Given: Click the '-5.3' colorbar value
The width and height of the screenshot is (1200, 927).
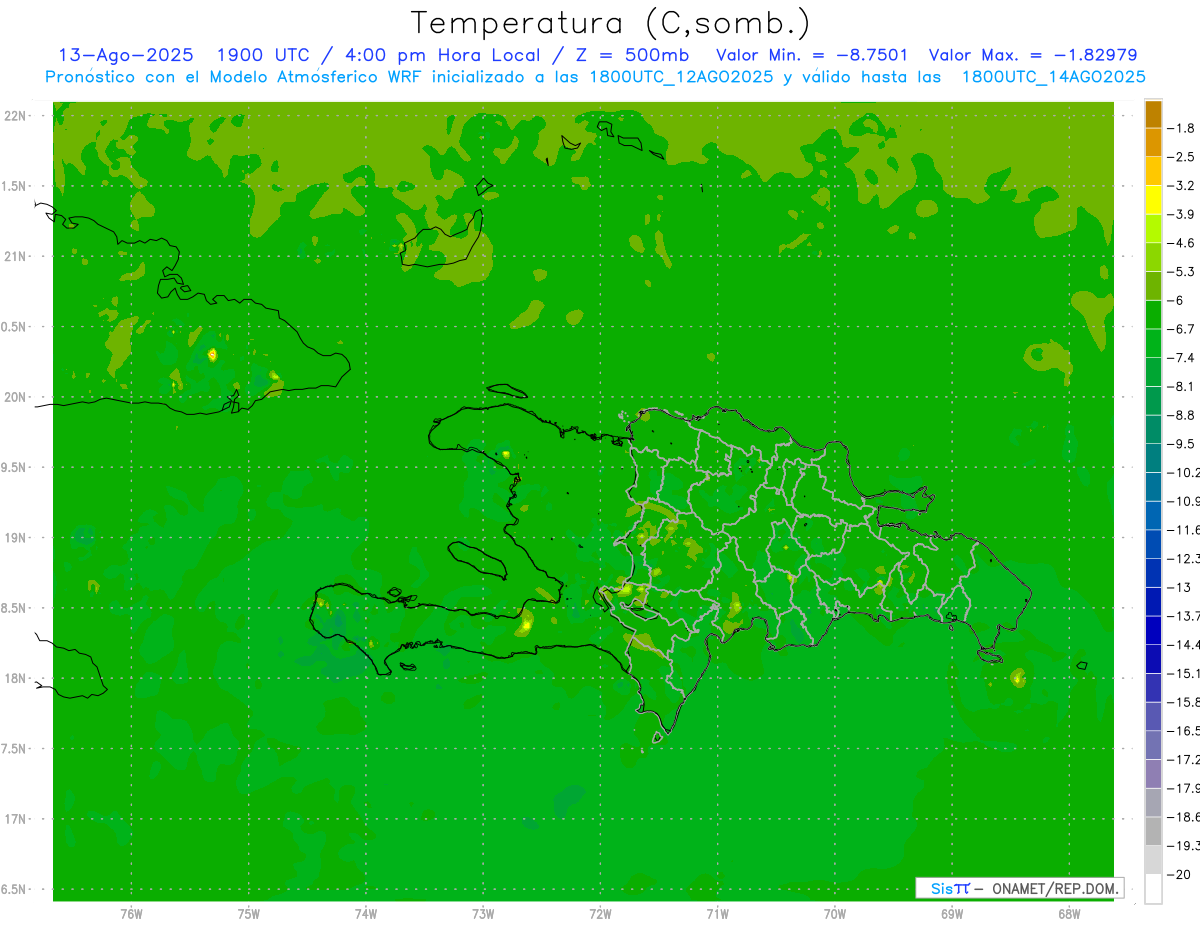Looking at the screenshot, I should tap(1180, 272).
